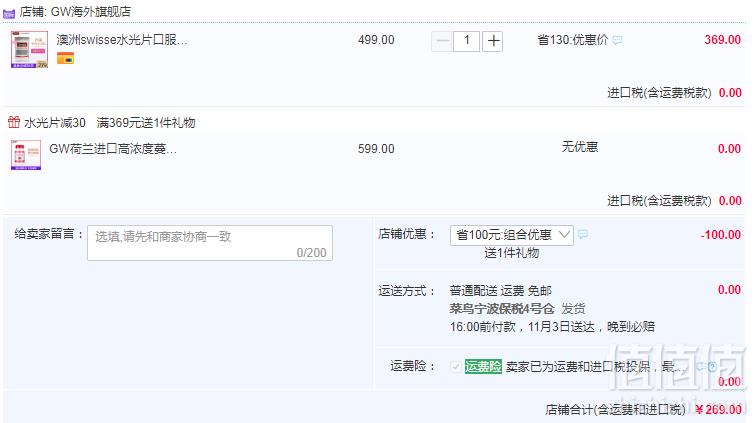Open the GW荷兰进口 gift product thumbnail

tap(26, 155)
